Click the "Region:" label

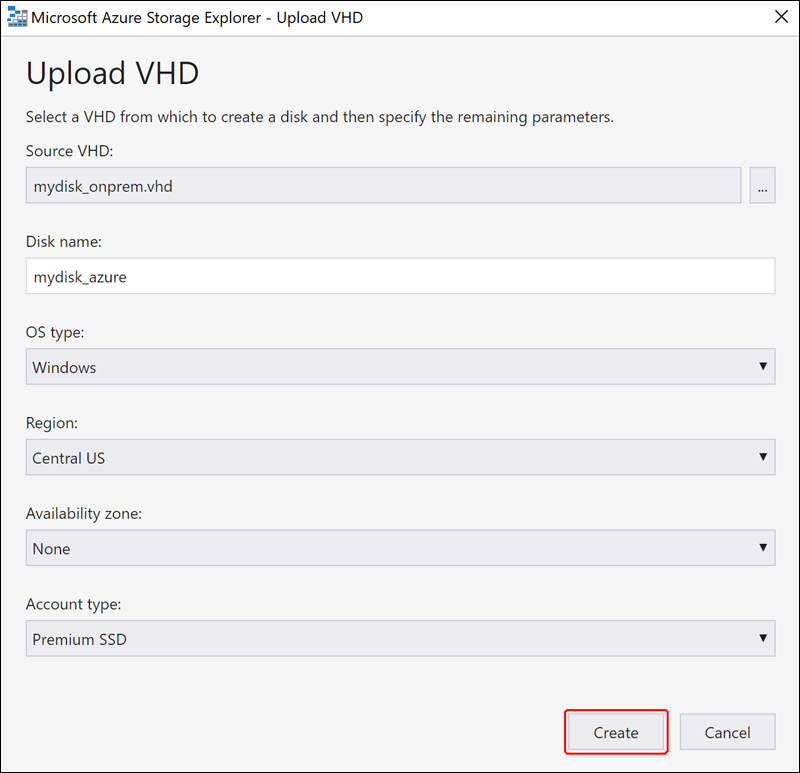click(x=52, y=423)
